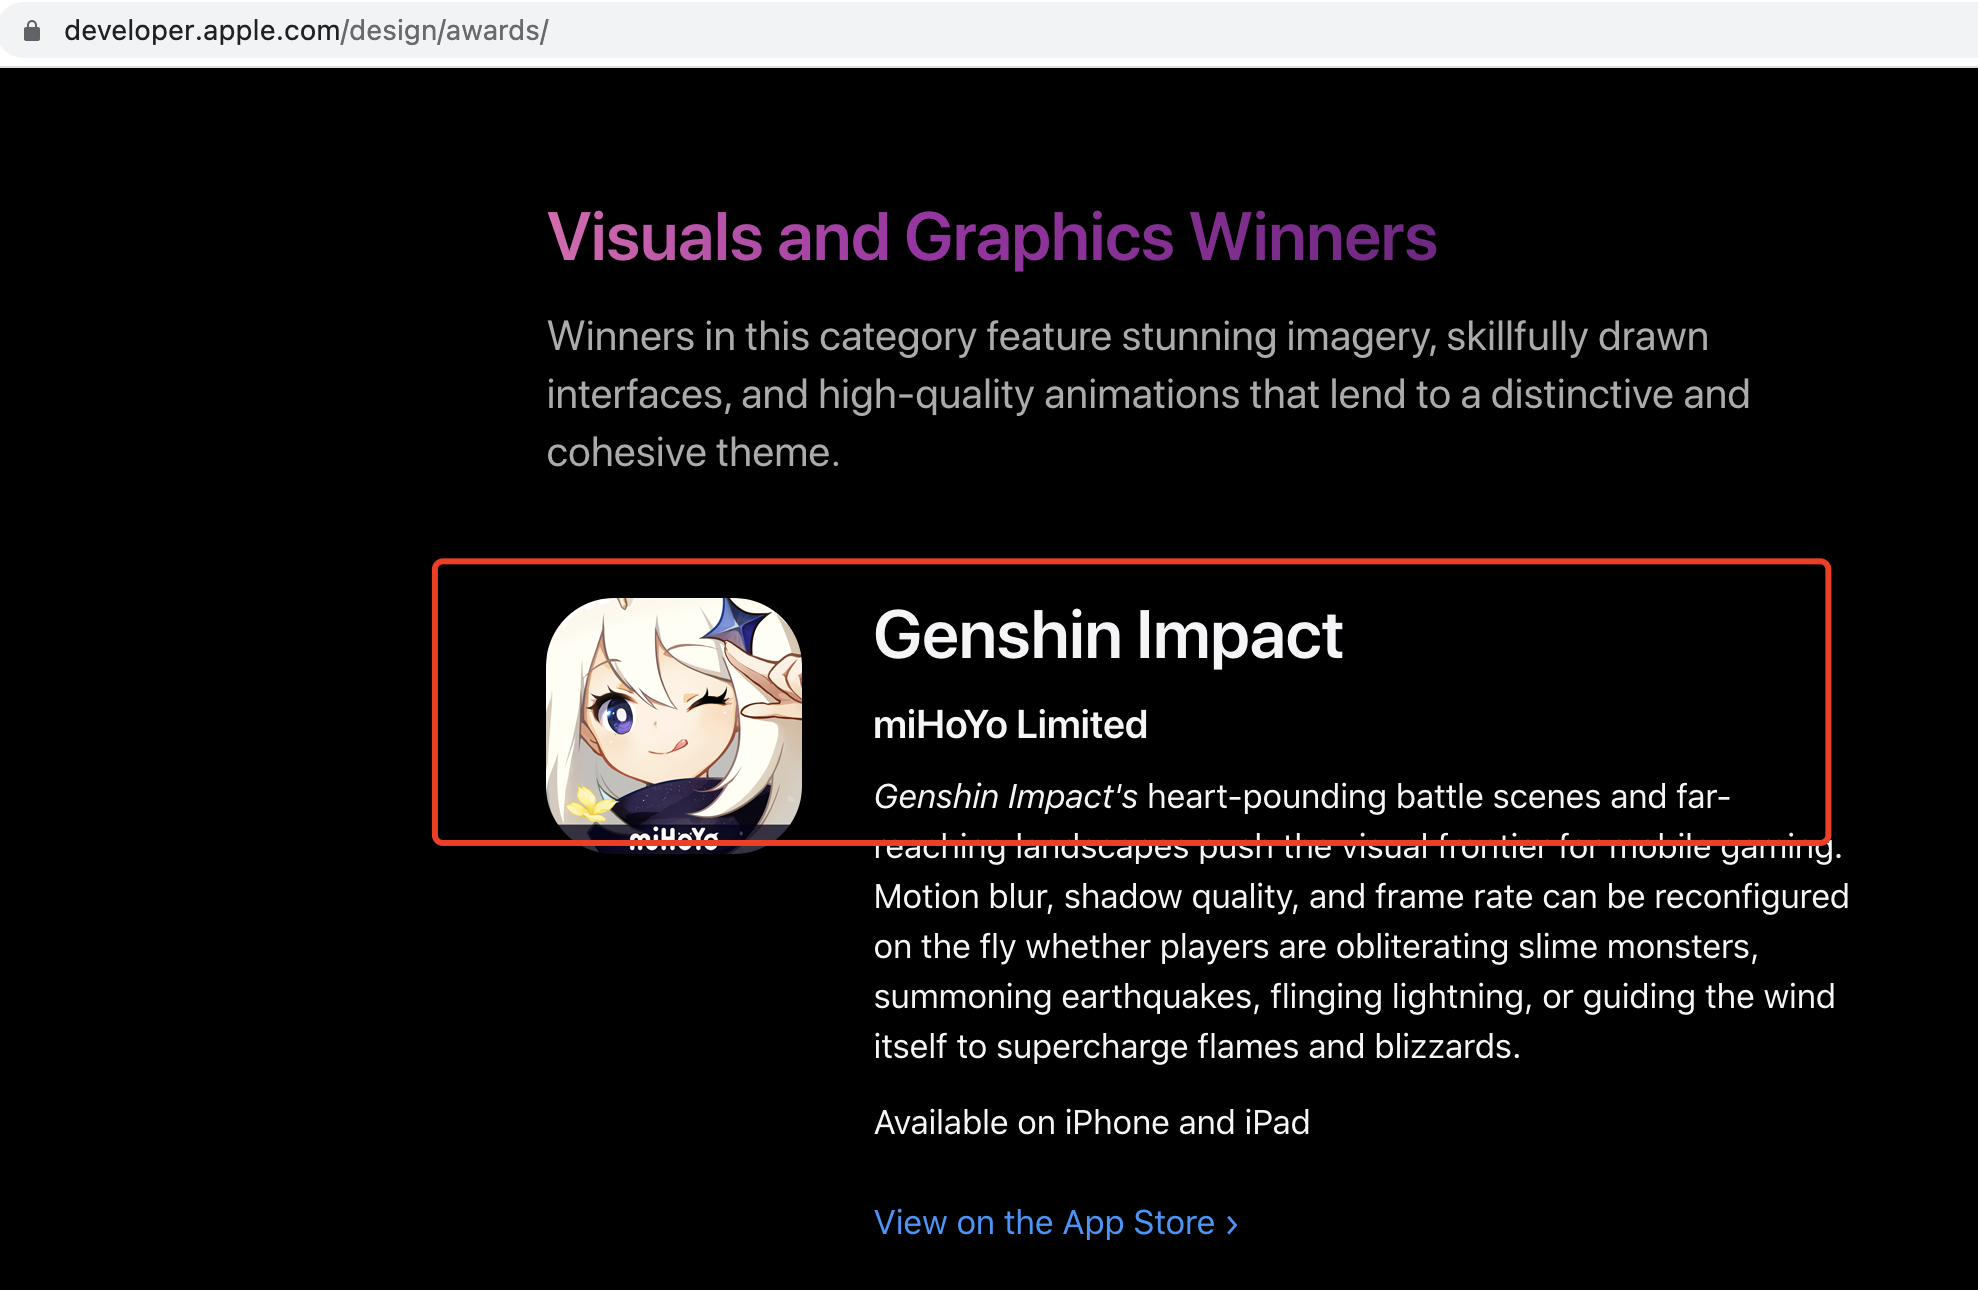The height and width of the screenshot is (1290, 1978).
Task: Focus the address bar URL text
Action: point(306,31)
